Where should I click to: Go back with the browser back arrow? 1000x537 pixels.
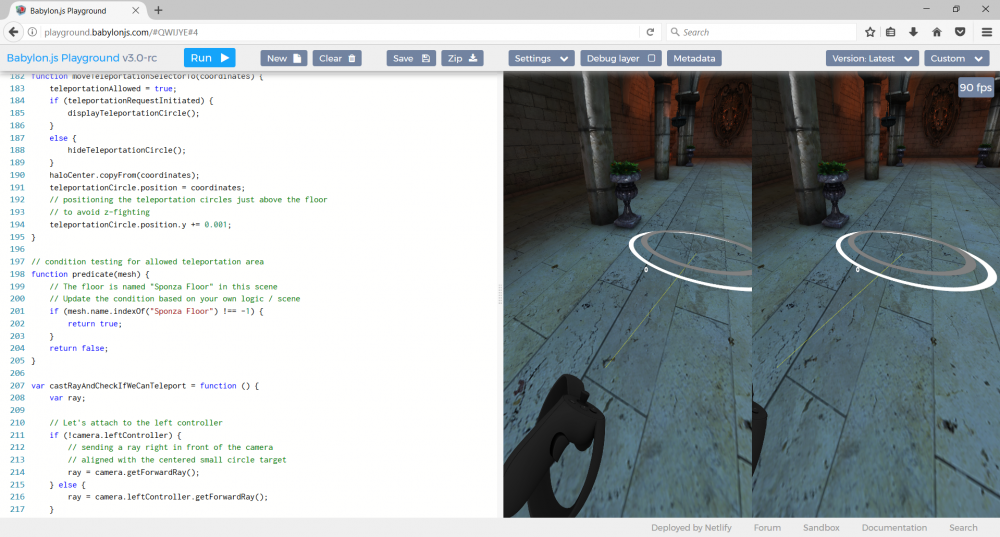click(x=13, y=32)
